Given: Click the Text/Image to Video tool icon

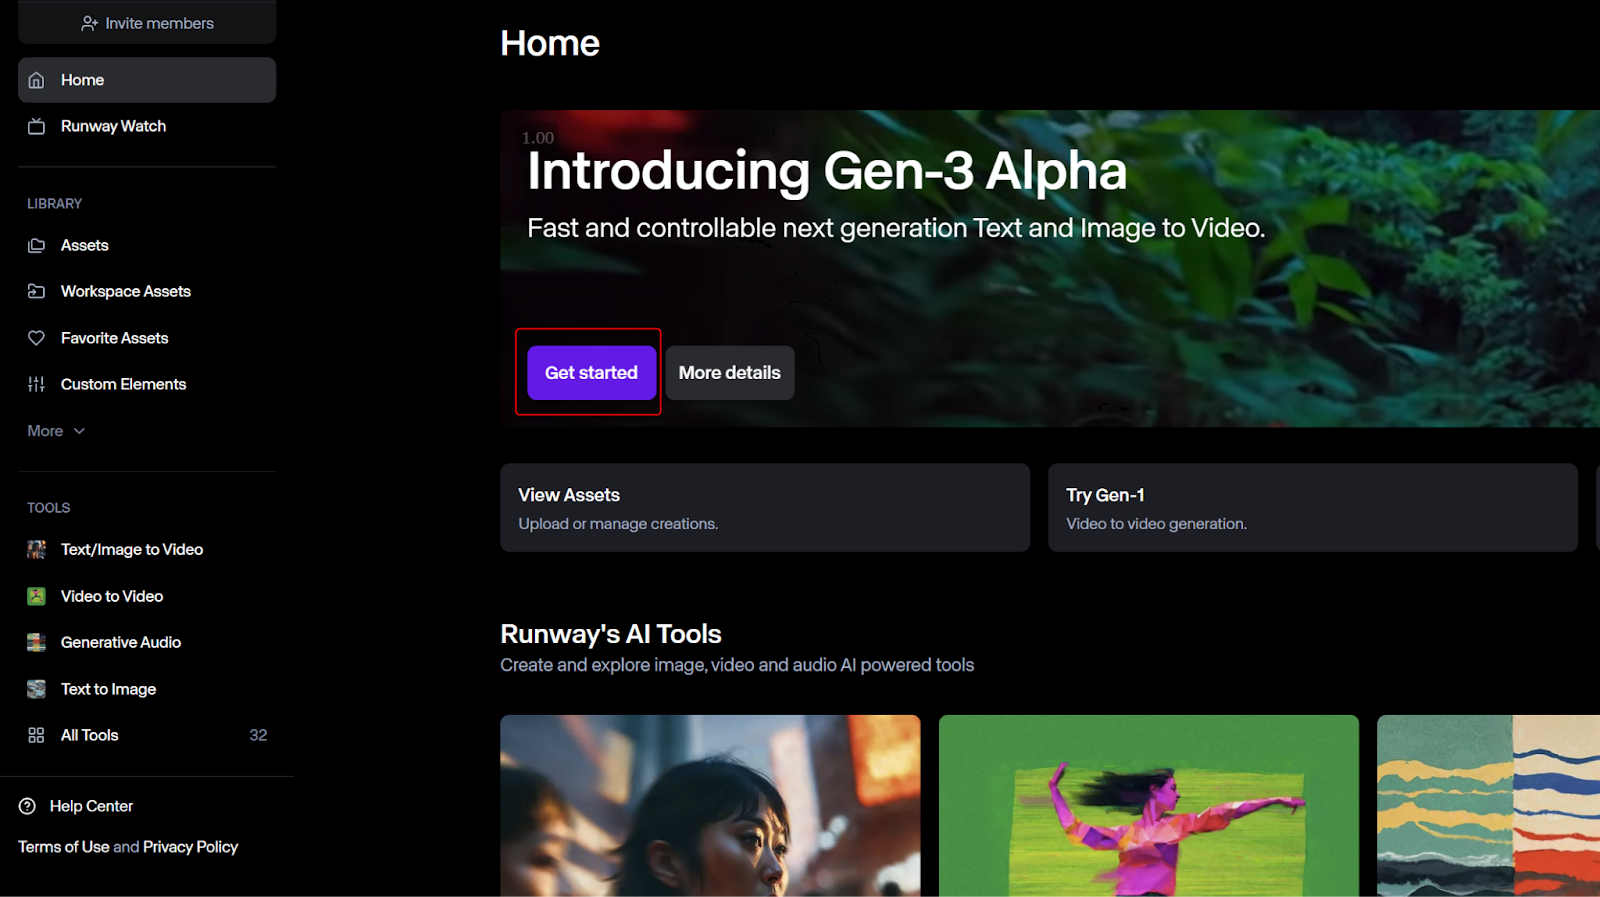Looking at the screenshot, I should 37,549.
